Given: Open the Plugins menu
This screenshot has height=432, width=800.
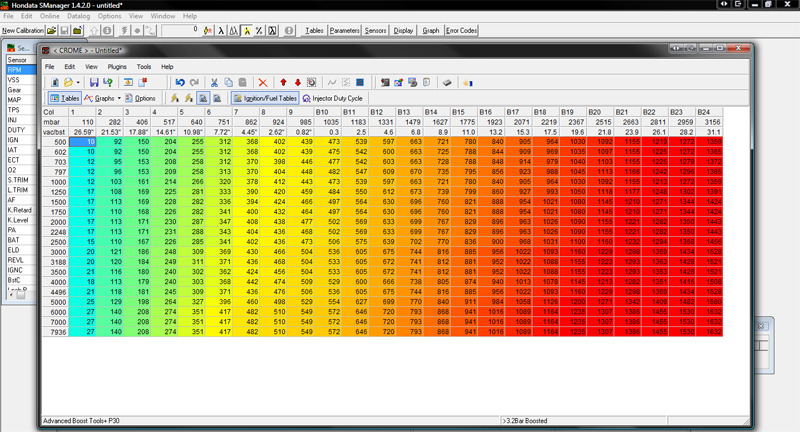Looking at the screenshot, I should (115, 66).
